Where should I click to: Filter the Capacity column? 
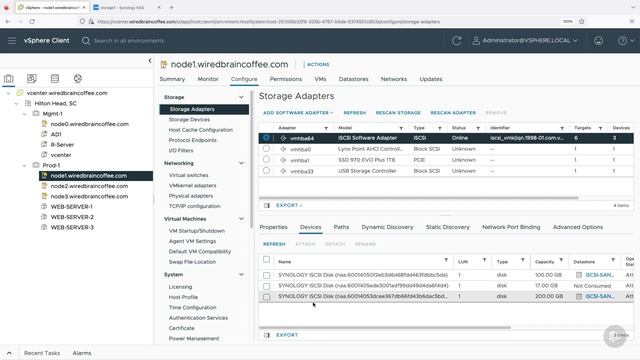point(561,260)
